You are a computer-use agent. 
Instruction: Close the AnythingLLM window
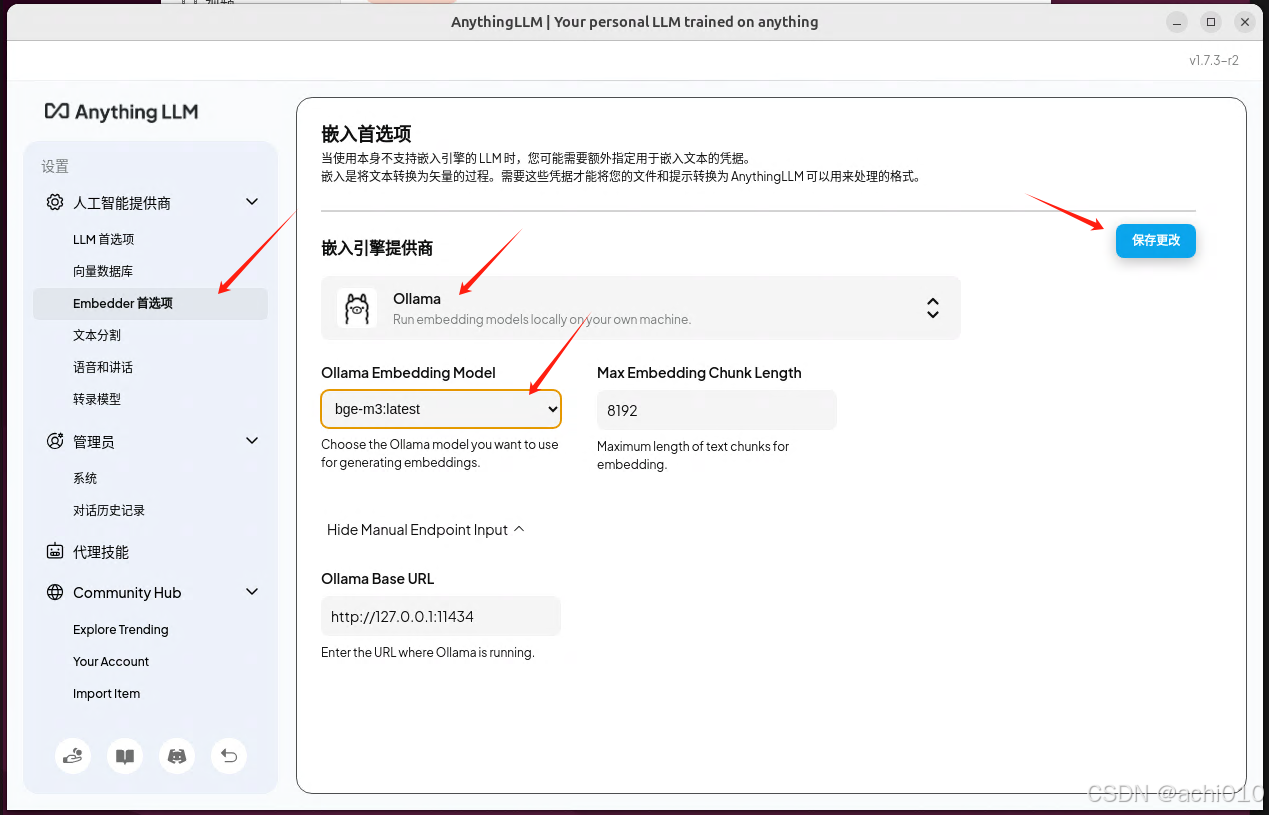(1244, 22)
